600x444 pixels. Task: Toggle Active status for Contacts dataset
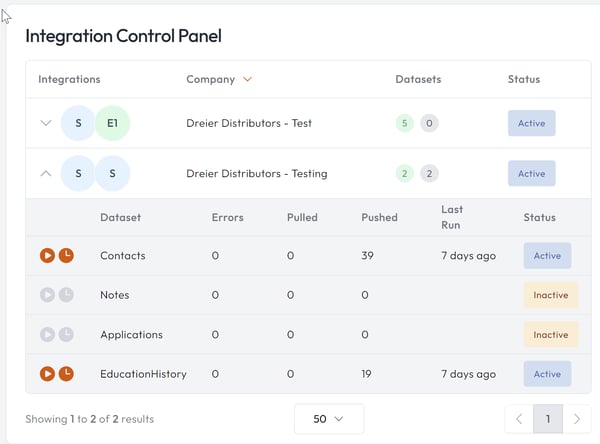pyautogui.click(x=547, y=256)
